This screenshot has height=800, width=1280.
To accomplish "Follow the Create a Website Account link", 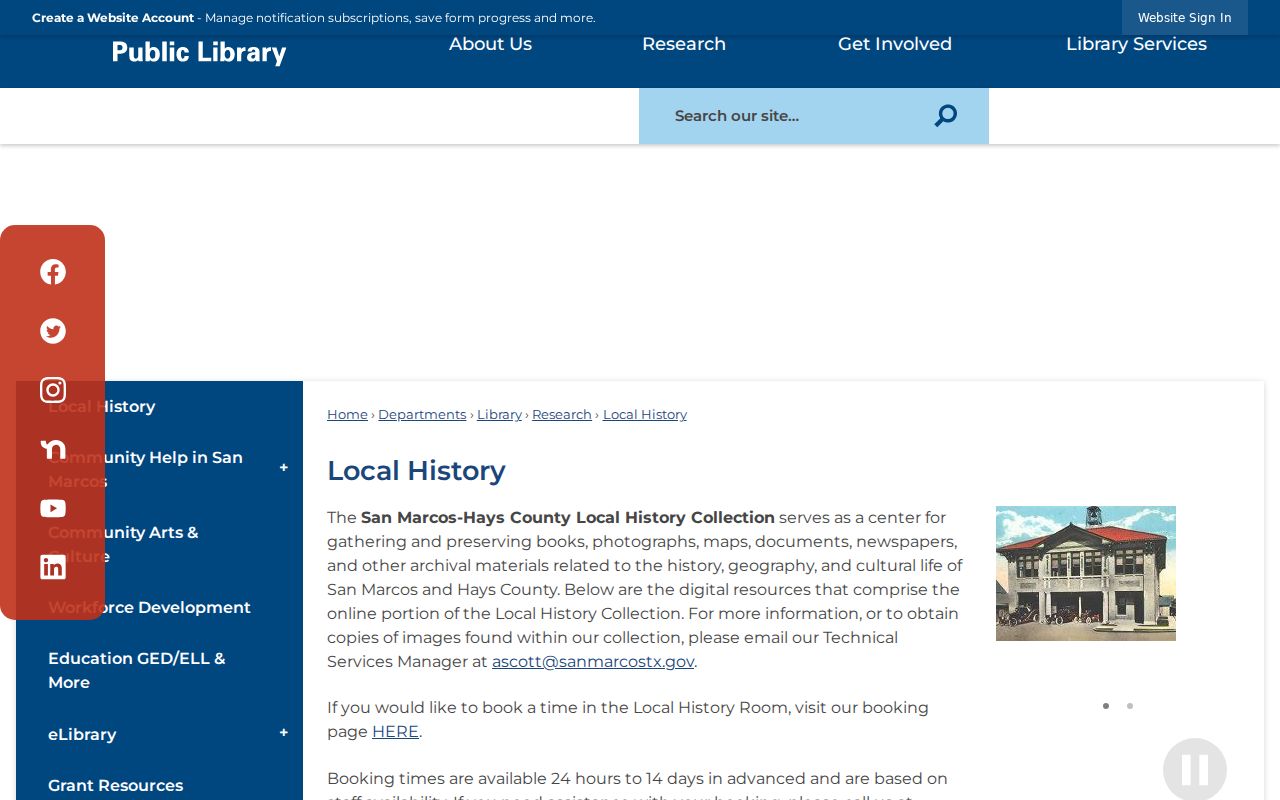I will tap(113, 17).
